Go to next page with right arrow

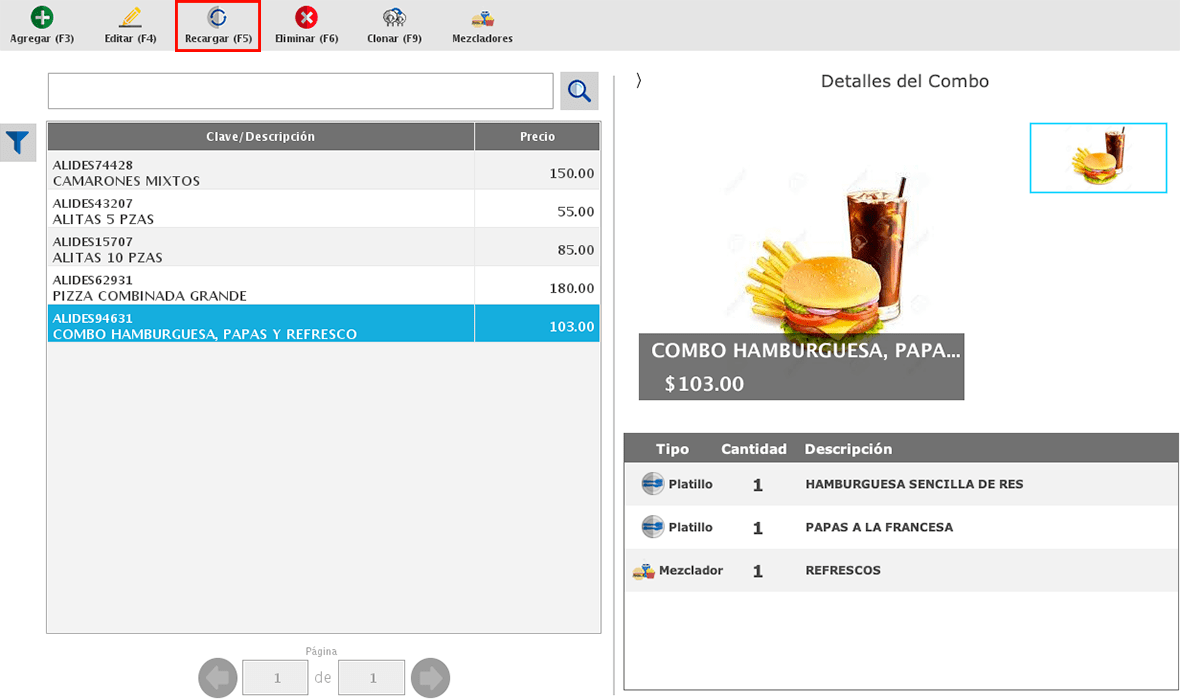tap(430, 677)
